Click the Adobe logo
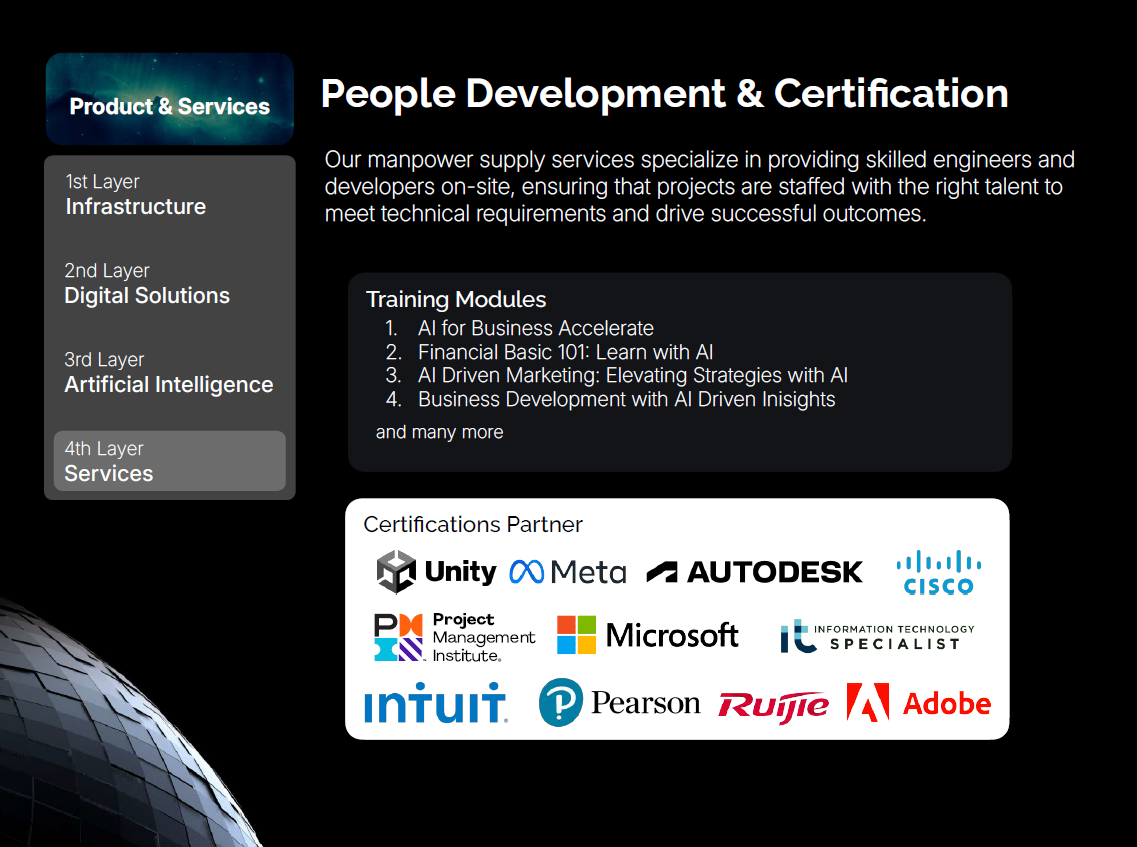 pyautogui.click(x=919, y=703)
